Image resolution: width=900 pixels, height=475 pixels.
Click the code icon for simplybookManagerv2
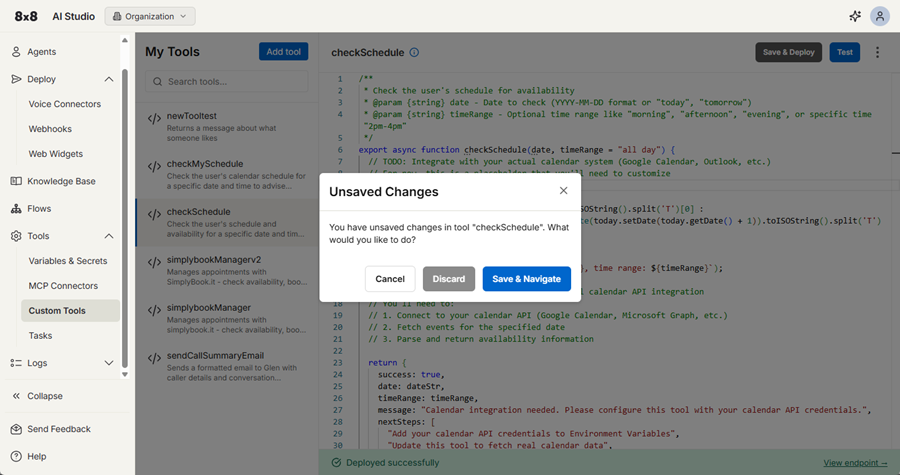coord(154,262)
